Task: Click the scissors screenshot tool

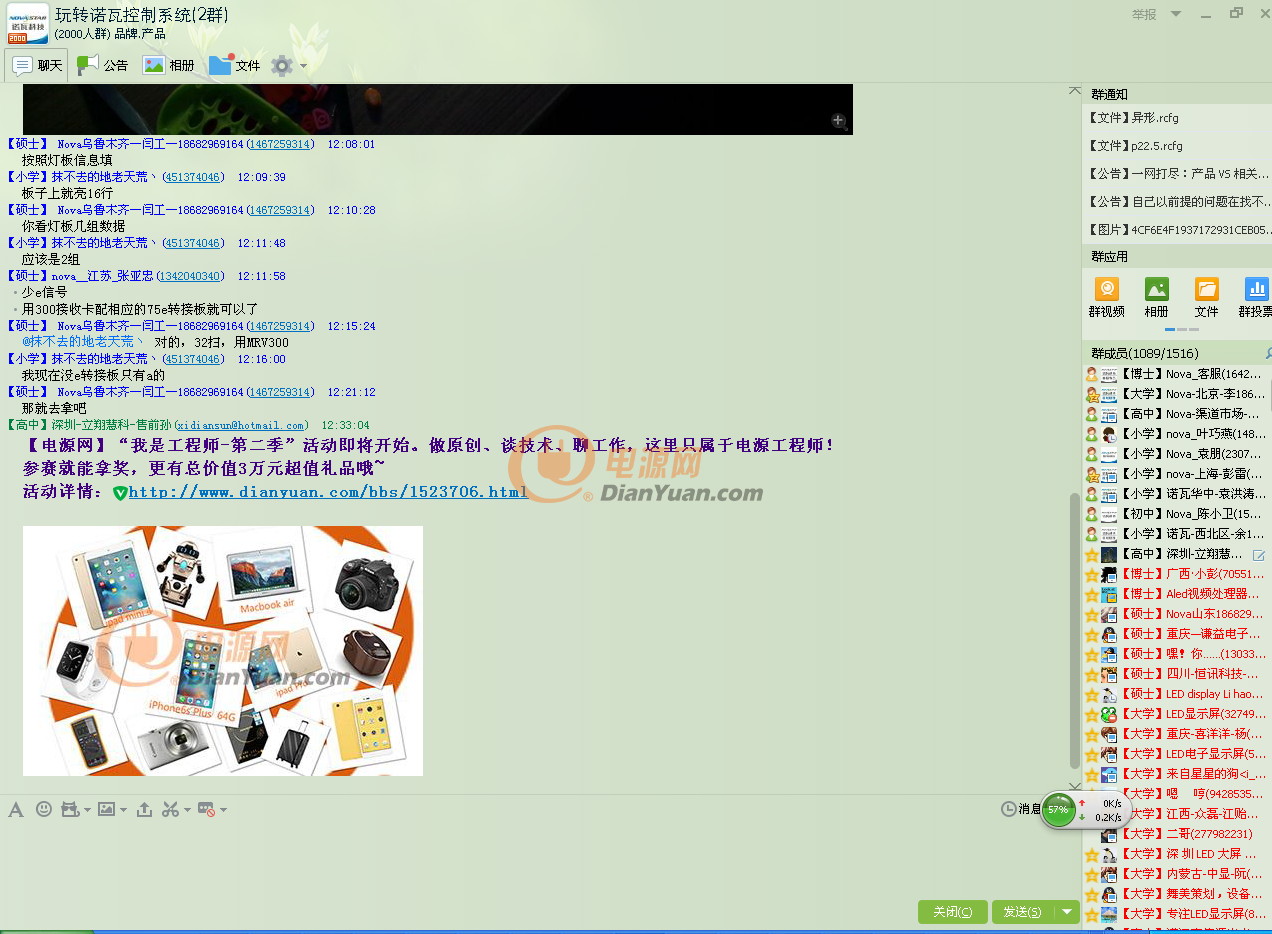Action: 171,809
